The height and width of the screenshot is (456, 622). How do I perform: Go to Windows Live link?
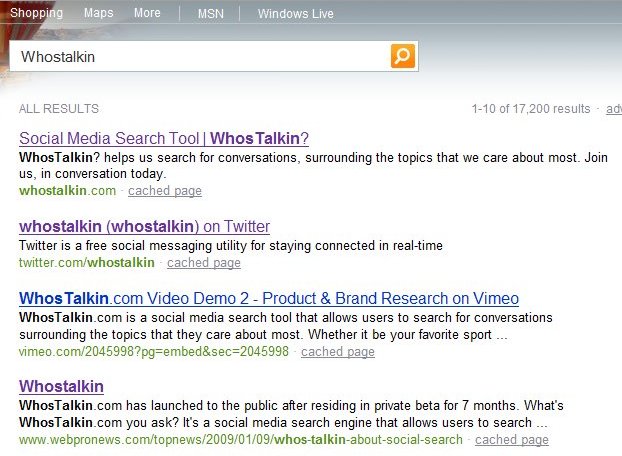point(296,14)
